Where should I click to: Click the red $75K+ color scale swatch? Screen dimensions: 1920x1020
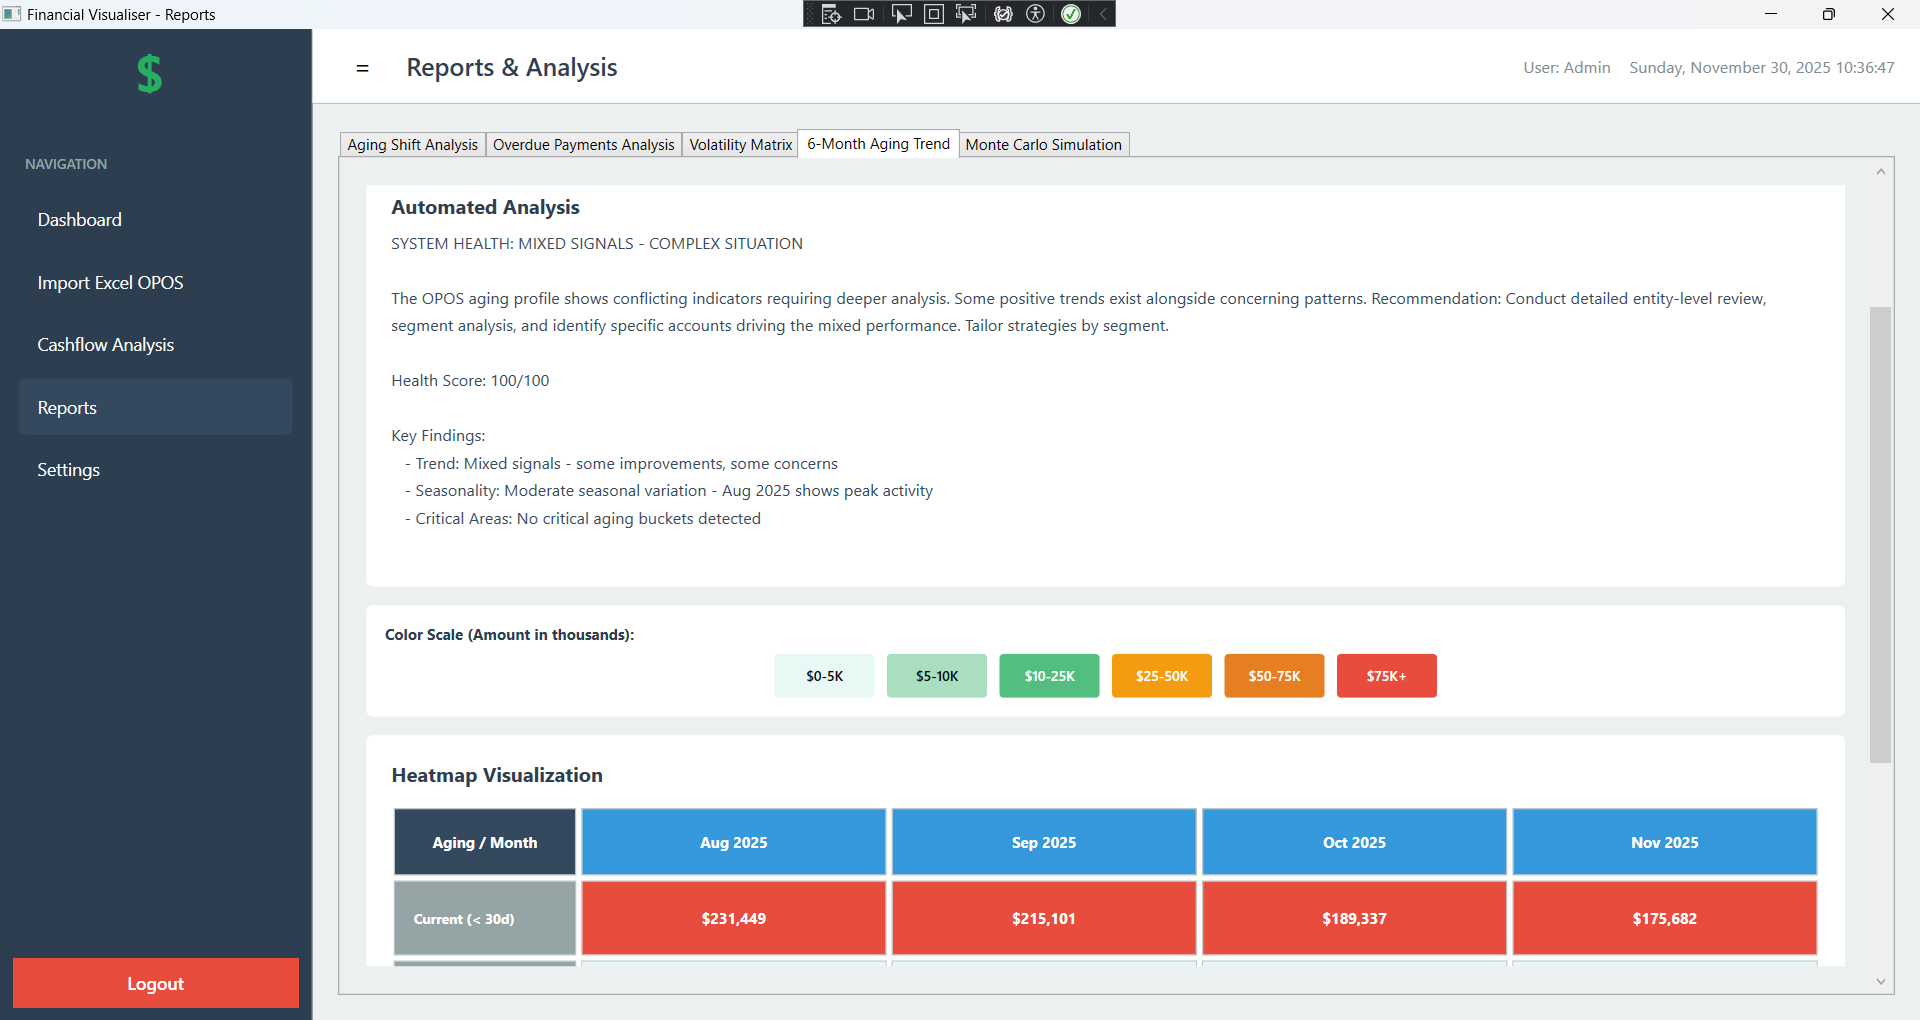(1386, 676)
